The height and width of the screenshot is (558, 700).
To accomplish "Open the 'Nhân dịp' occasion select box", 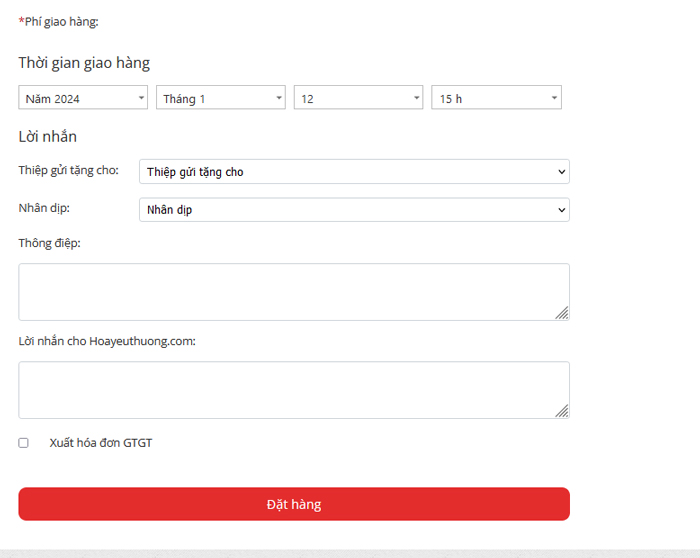I will [x=354, y=210].
